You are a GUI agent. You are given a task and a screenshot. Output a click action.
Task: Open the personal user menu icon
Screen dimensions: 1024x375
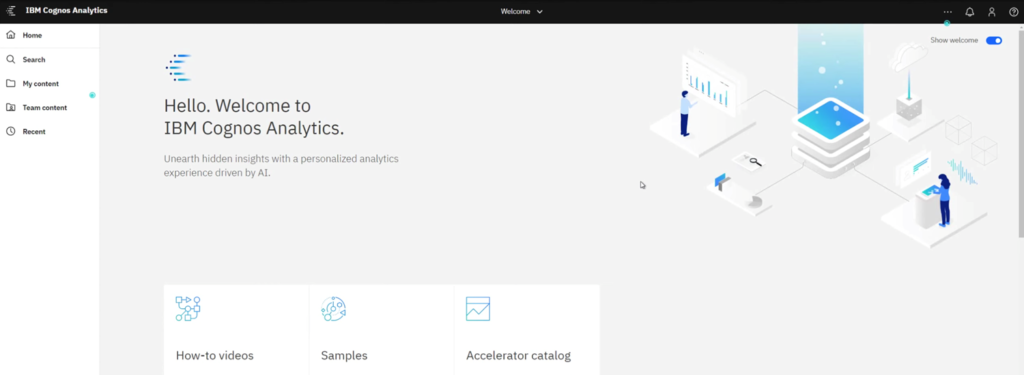(x=991, y=12)
